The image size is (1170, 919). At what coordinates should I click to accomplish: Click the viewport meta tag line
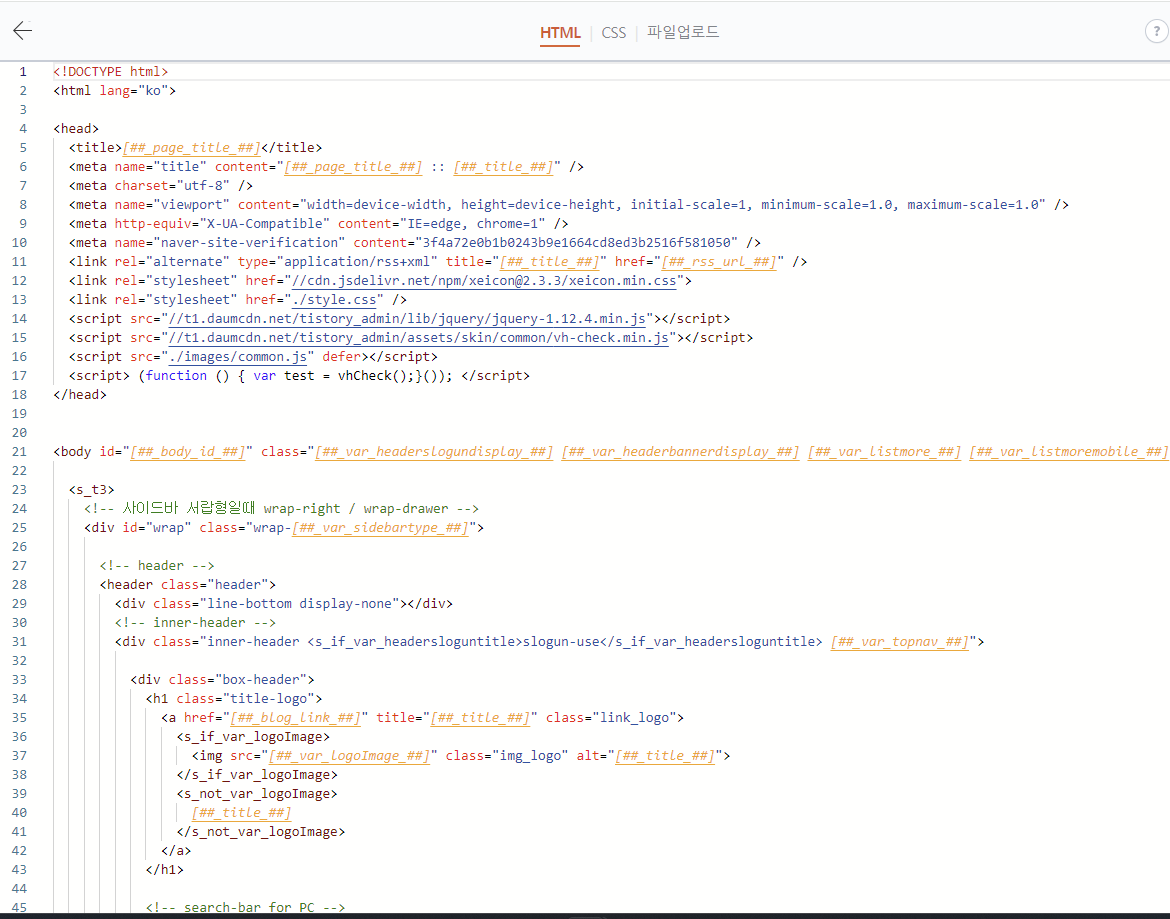click(x=569, y=204)
